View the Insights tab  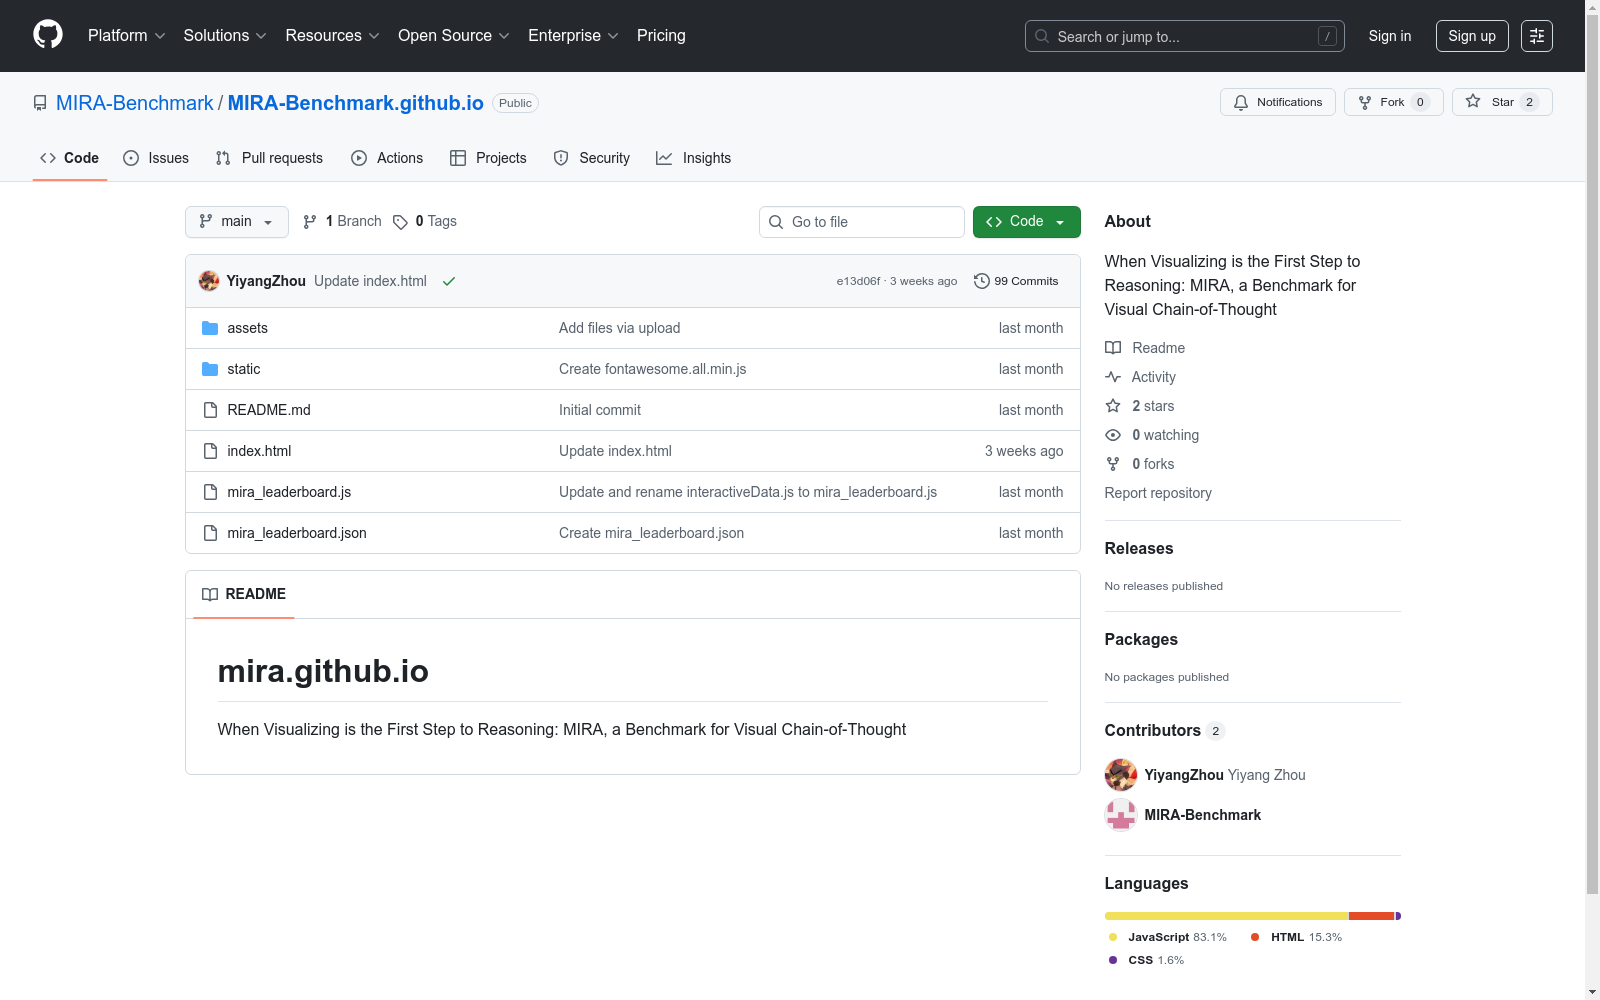coord(693,158)
